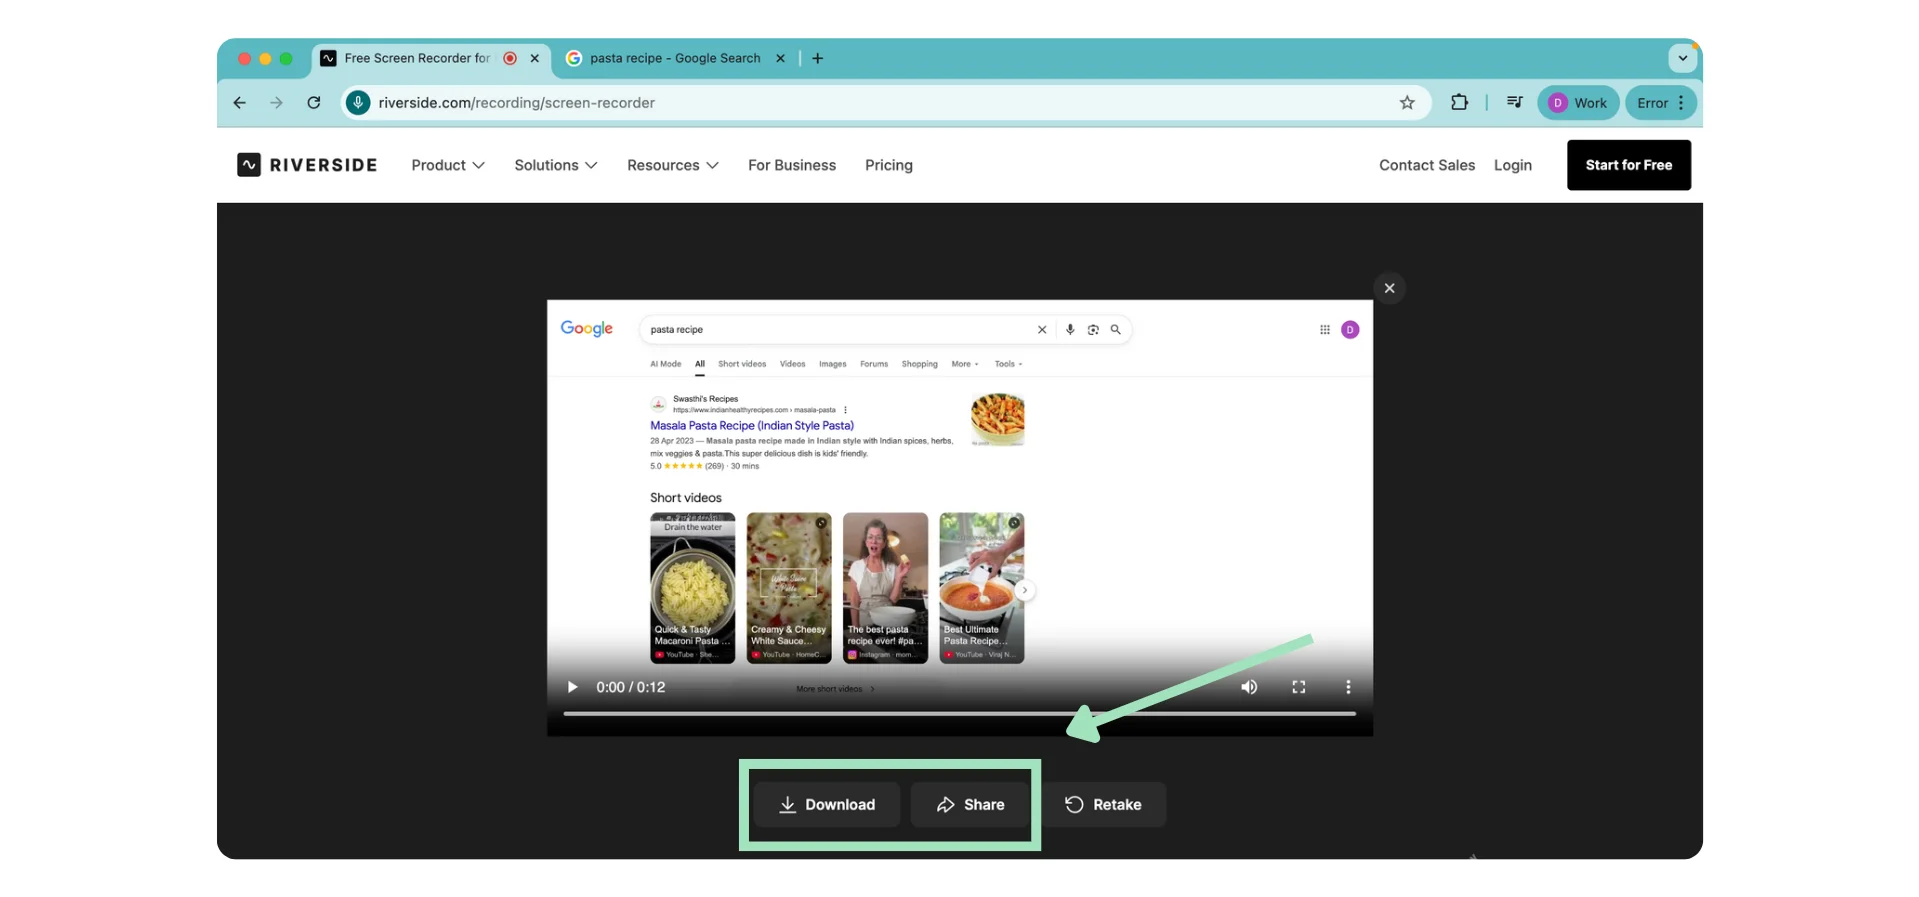Open the Error browser menu
The height and width of the screenshot is (897, 1919).
[x=1661, y=102]
